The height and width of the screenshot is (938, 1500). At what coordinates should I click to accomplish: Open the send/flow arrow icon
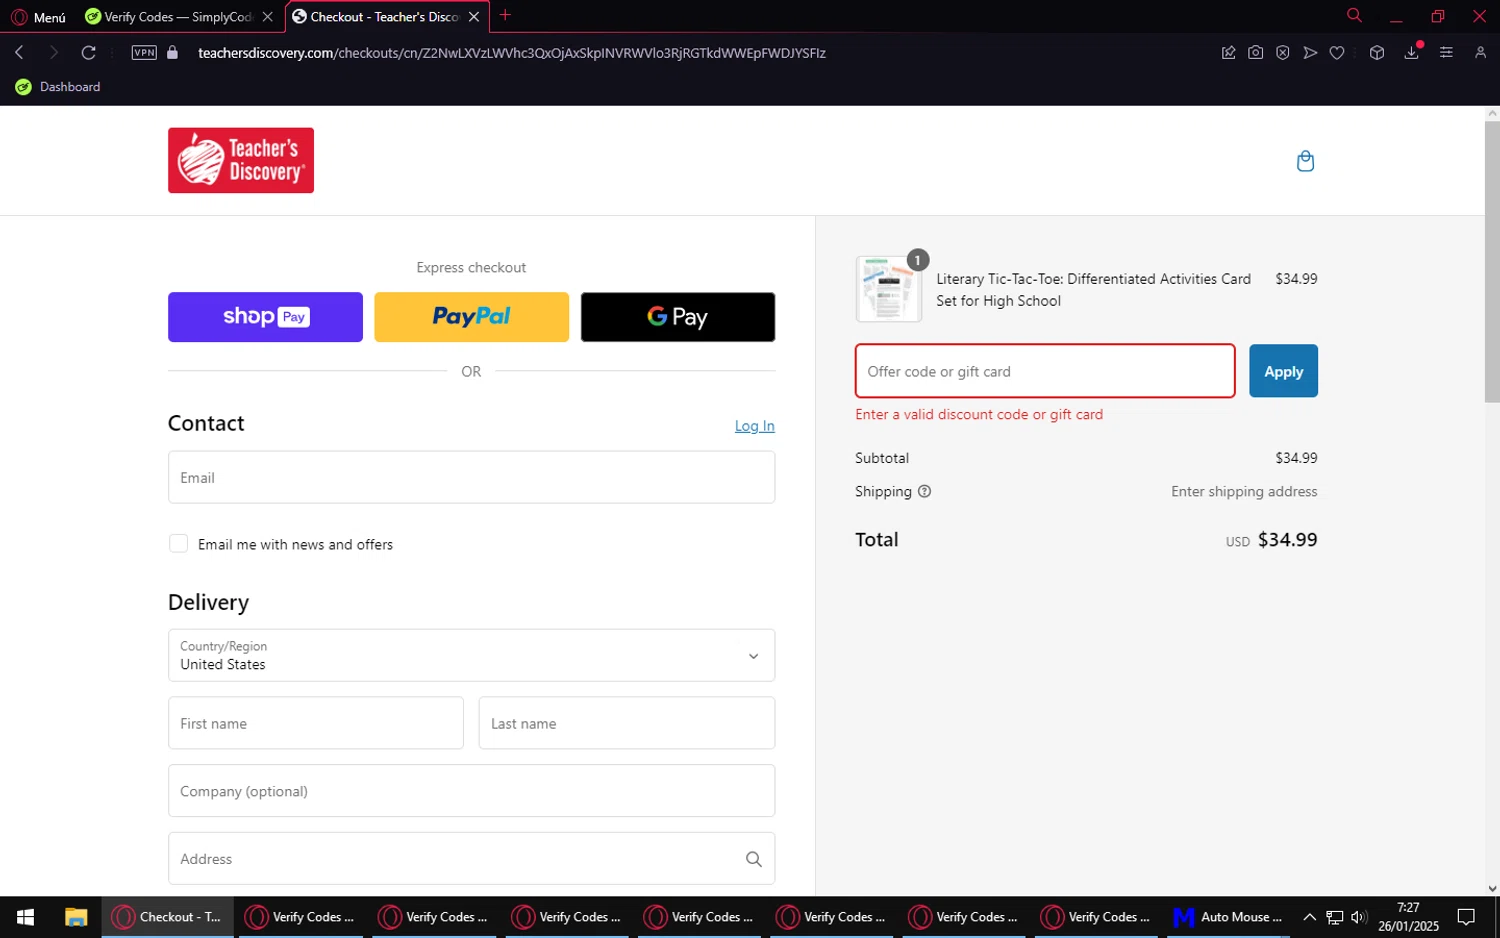(x=1310, y=53)
